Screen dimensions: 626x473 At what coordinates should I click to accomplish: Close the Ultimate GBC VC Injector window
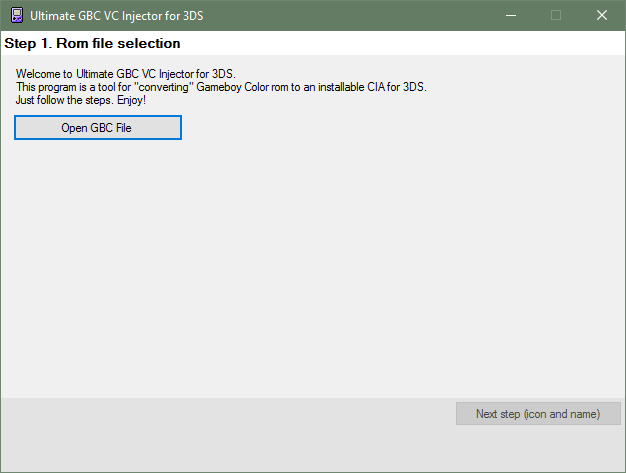[x=602, y=15]
